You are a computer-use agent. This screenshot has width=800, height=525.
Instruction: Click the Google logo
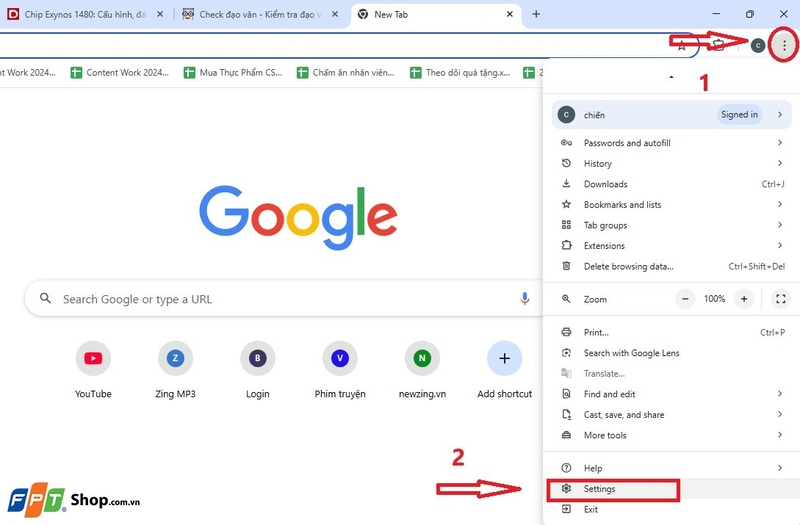[x=298, y=217]
